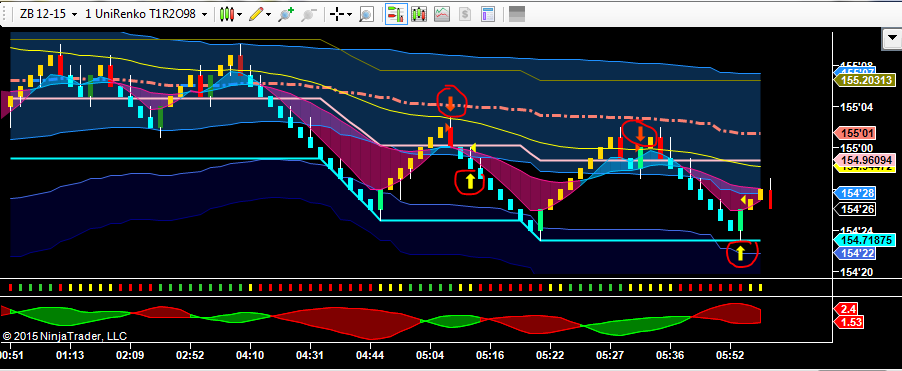
Task: Click the 154'26 current price marker
Action: 855,209
